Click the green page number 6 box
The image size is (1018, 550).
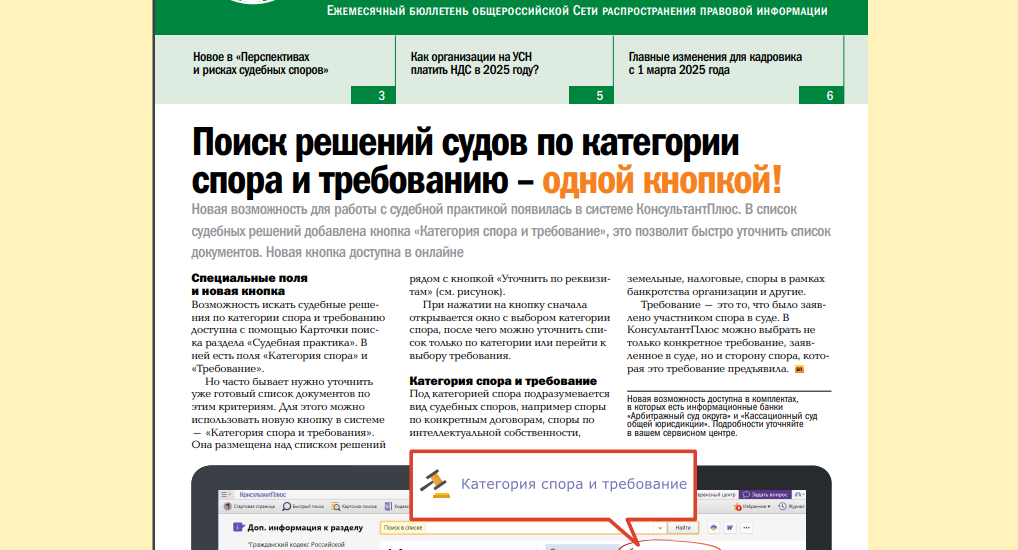tap(821, 95)
